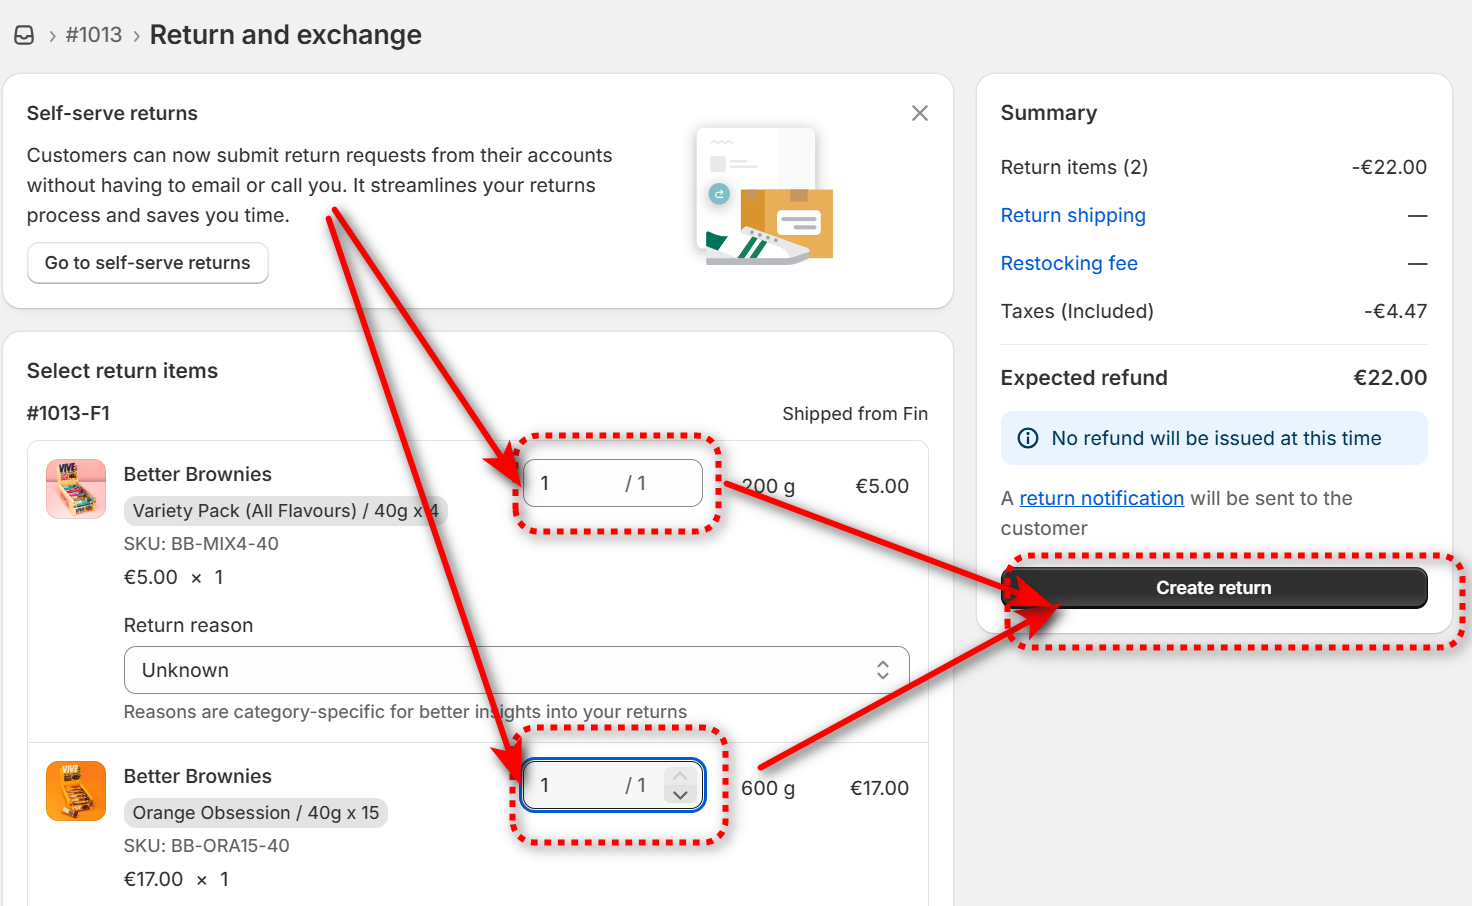Click Go to self-serve returns button
The width and height of the screenshot is (1472, 906).
pos(147,263)
